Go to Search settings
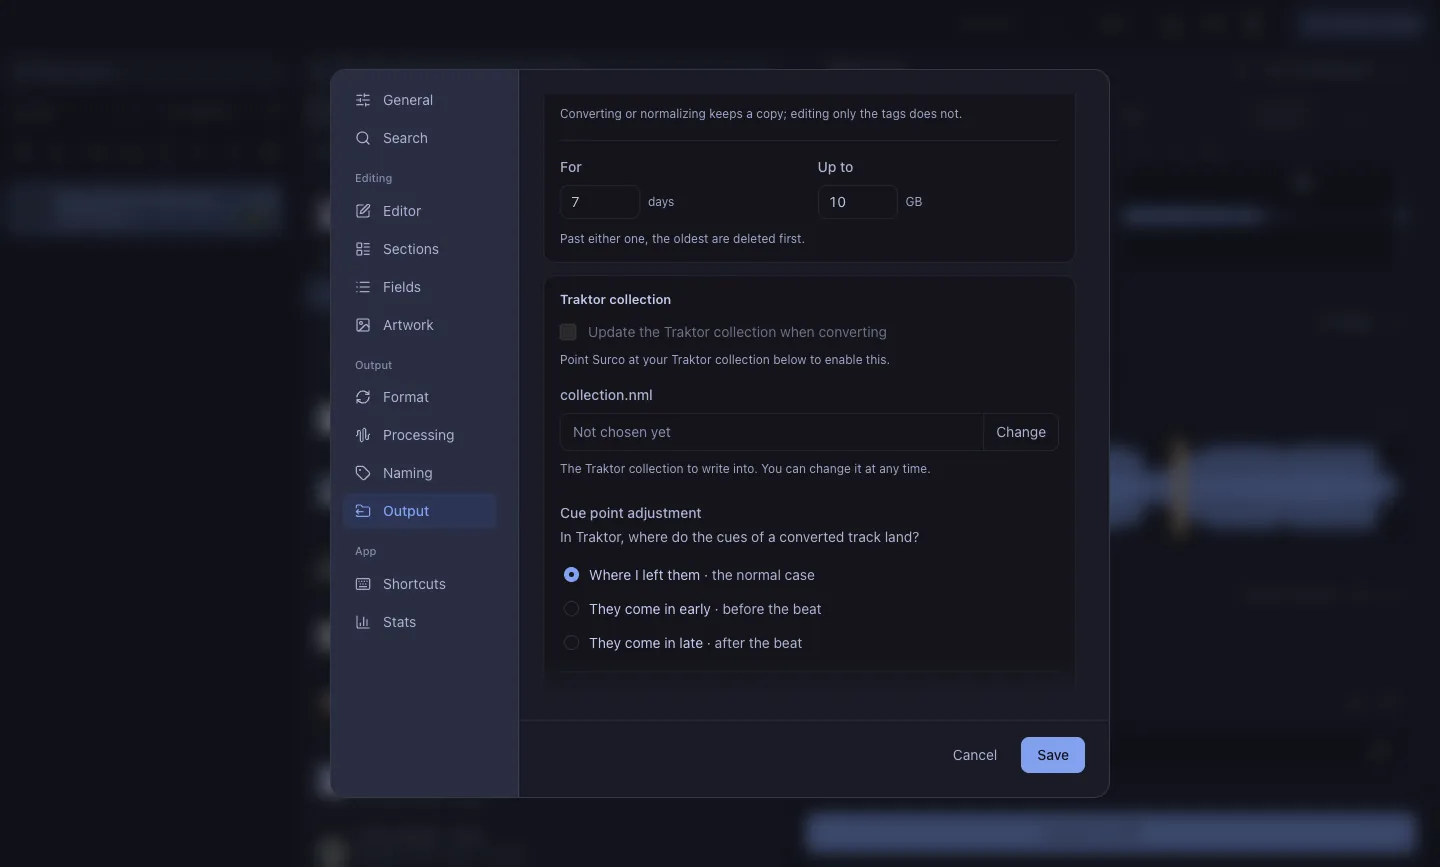 pyautogui.click(x=419, y=138)
